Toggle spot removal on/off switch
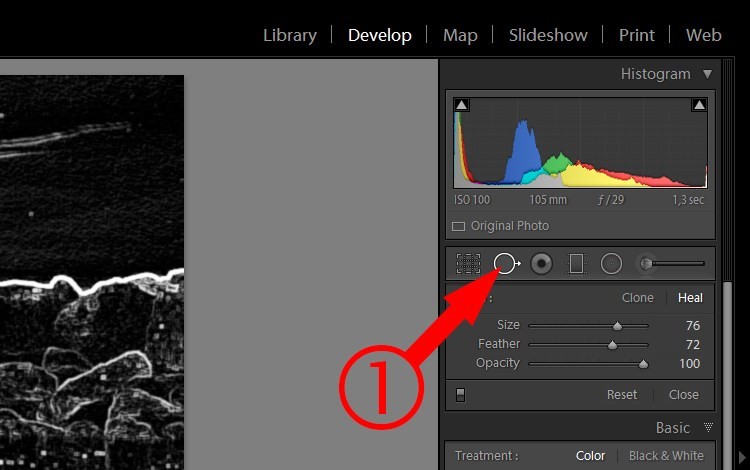The width and height of the screenshot is (750, 470). pyautogui.click(x=460, y=395)
